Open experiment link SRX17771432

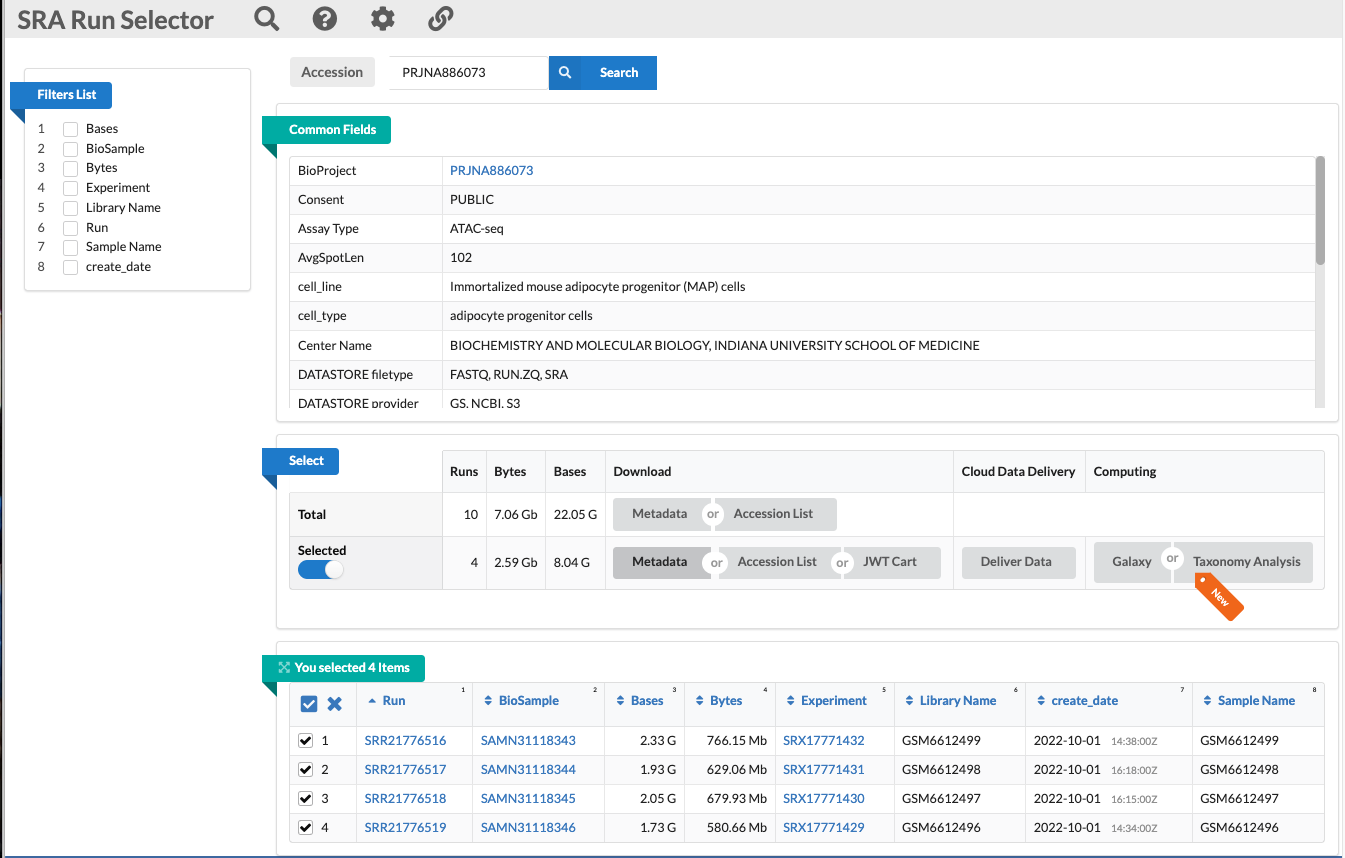(823, 741)
